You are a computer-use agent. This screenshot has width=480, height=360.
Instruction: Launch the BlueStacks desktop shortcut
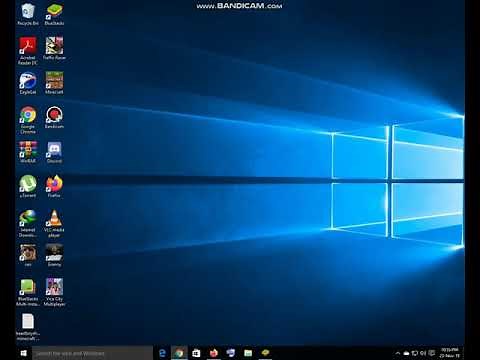point(54,14)
